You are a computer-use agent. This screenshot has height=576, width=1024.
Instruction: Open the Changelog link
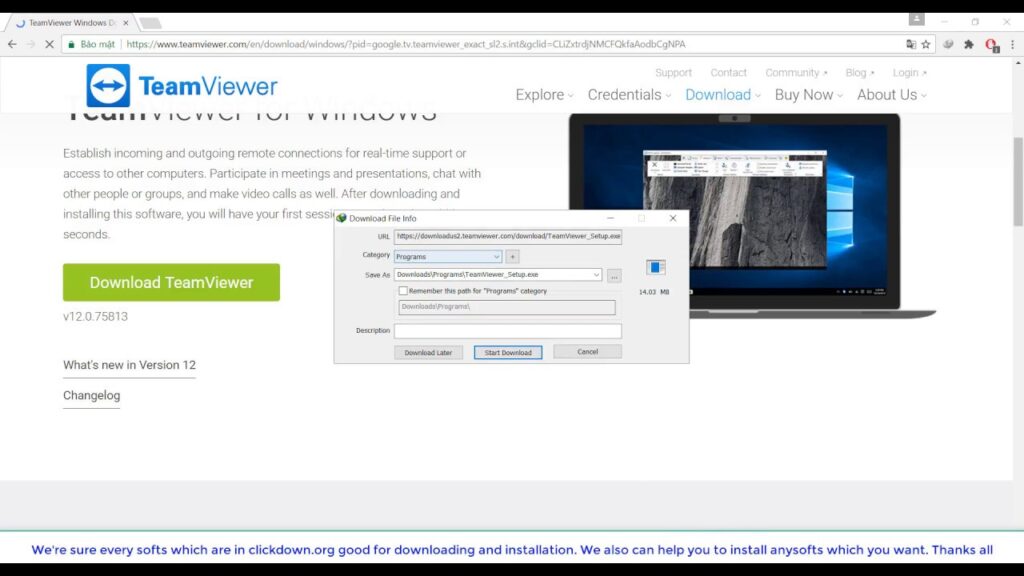point(91,395)
